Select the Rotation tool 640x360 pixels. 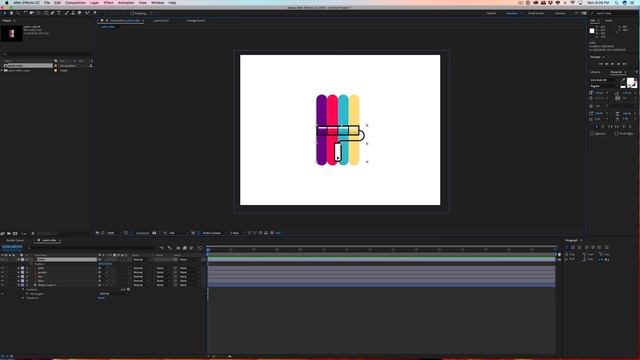pyautogui.click(x=25, y=13)
